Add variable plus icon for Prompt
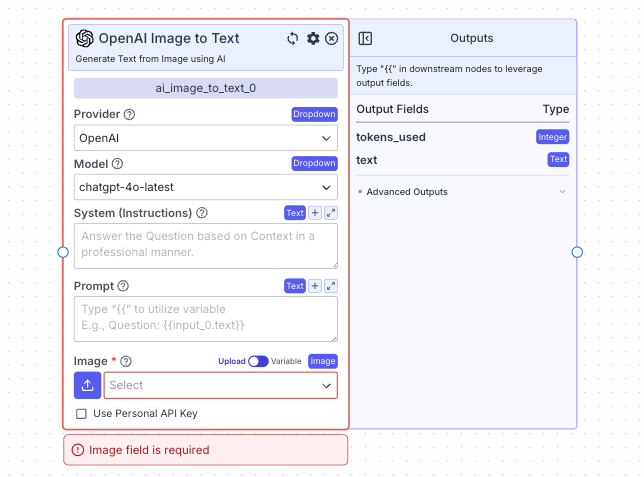644x477 pixels. pyautogui.click(x=315, y=286)
